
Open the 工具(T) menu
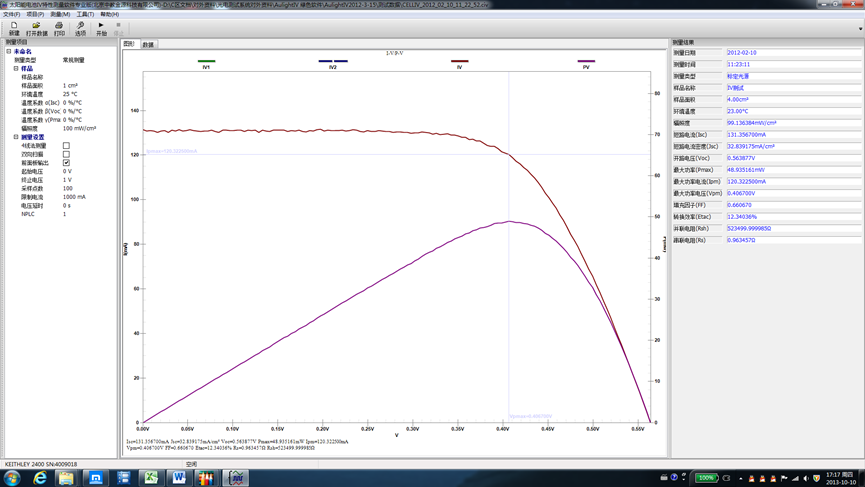[x=85, y=15]
